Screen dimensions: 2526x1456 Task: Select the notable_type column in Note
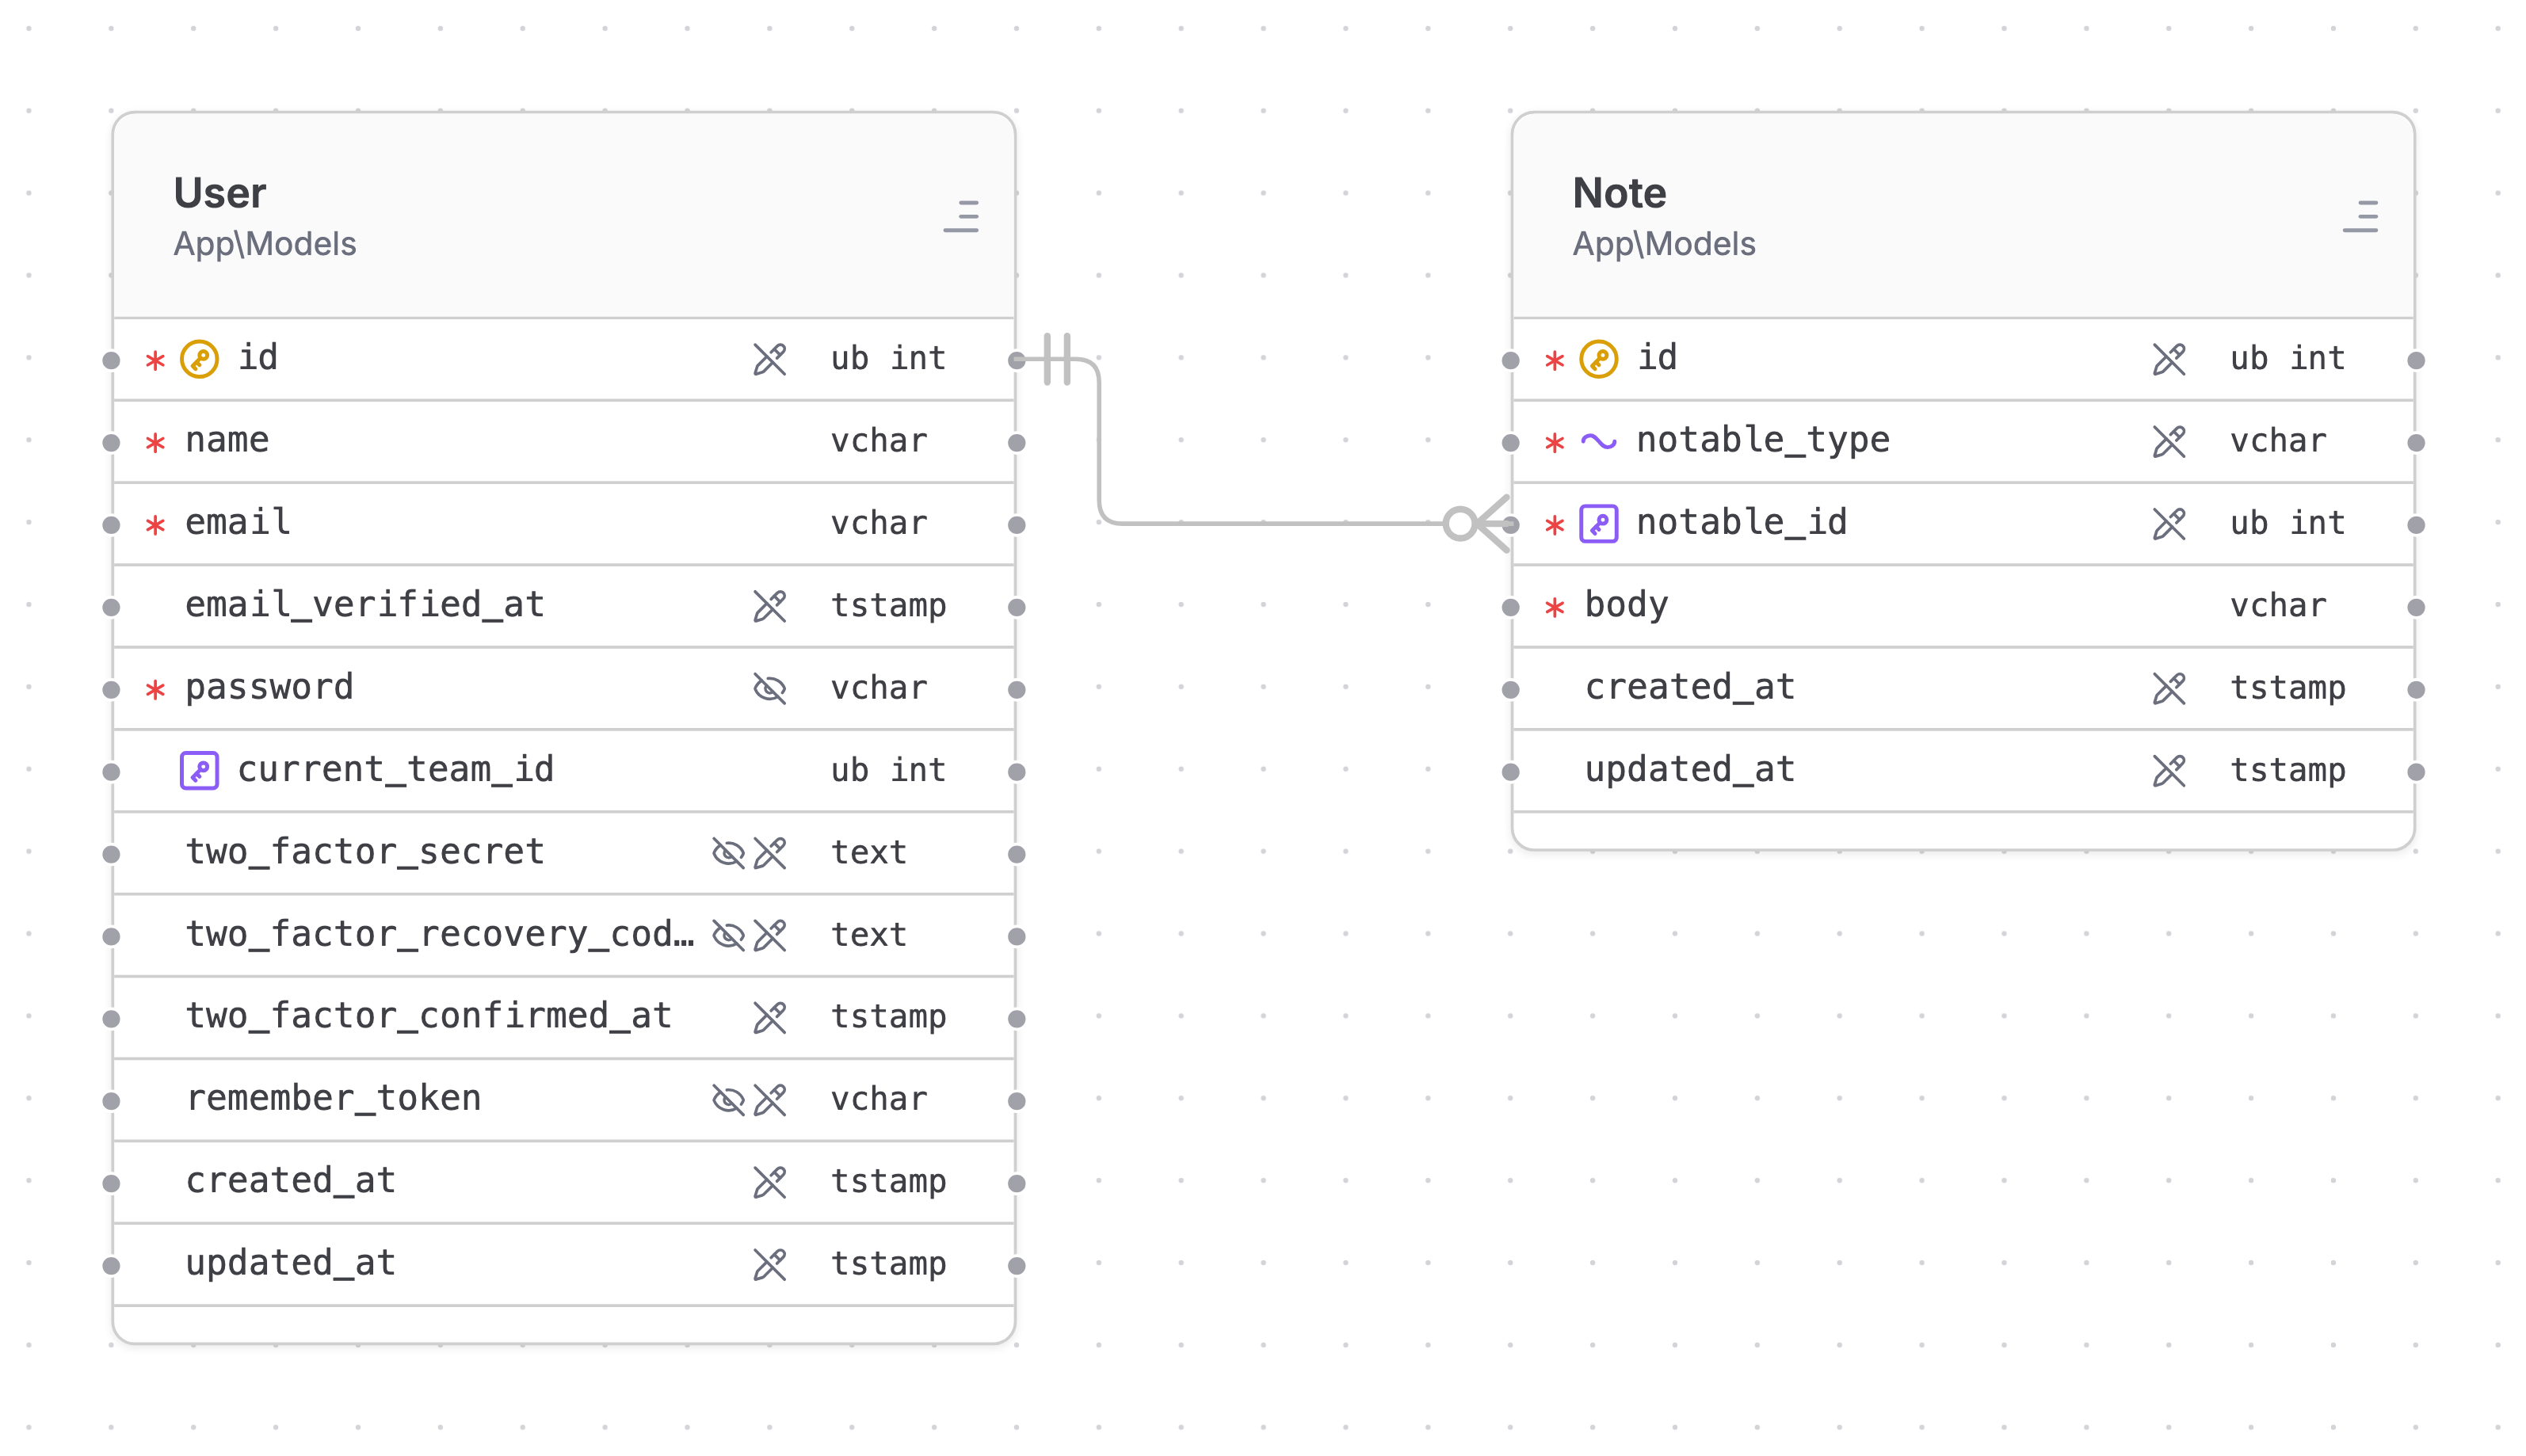click(x=1963, y=441)
